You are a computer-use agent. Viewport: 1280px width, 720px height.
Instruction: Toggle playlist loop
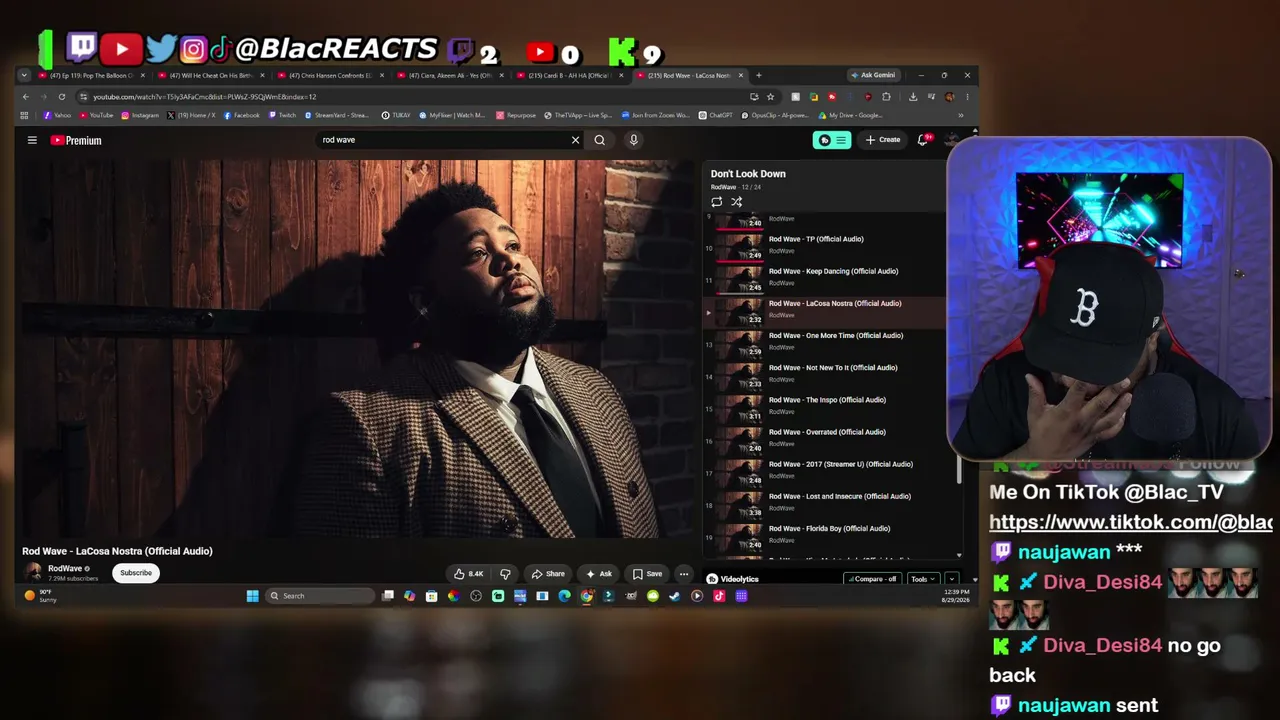(x=716, y=202)
